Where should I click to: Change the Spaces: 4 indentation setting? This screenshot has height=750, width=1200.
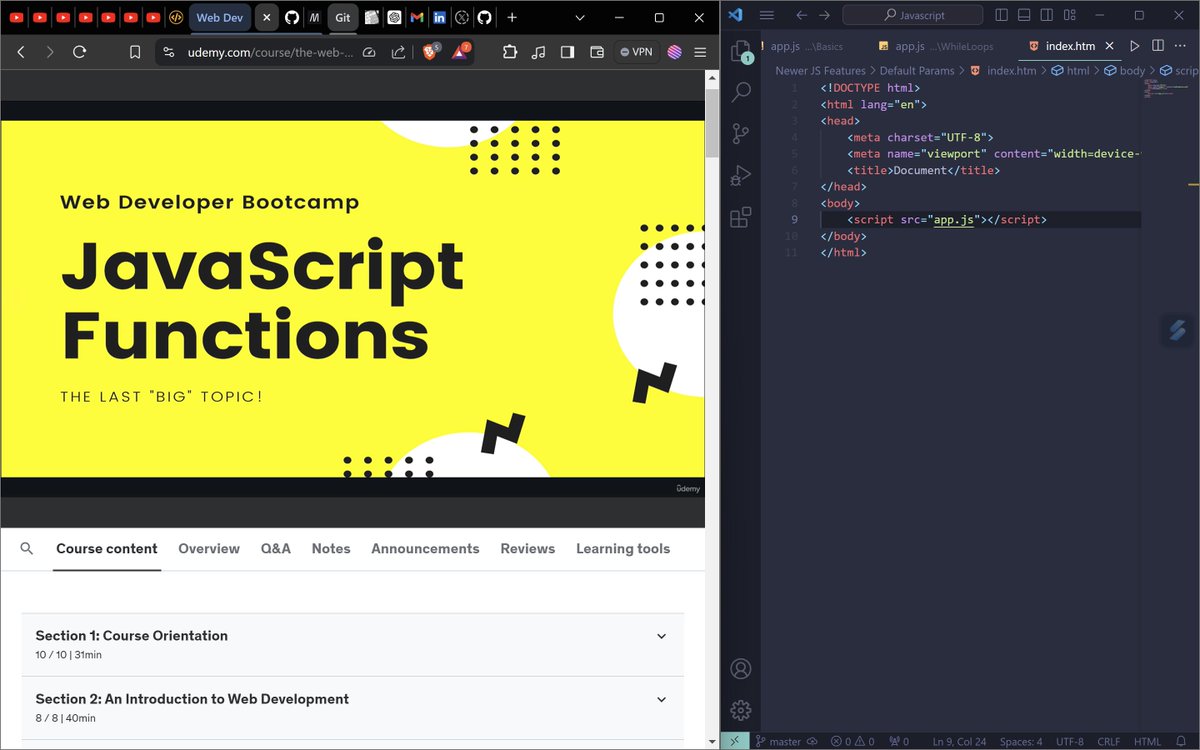[1021, 741]
